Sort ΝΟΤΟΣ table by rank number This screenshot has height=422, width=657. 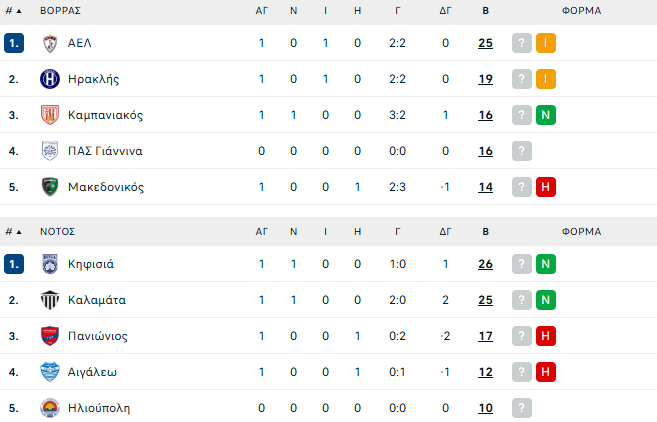coord(12,231)
